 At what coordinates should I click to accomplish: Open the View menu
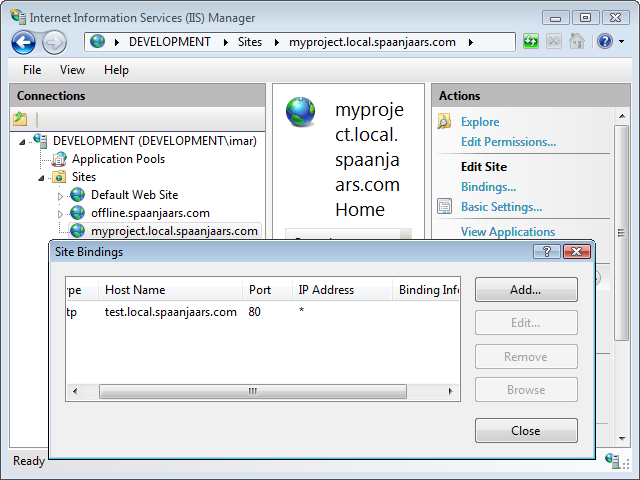click(x=72, y=70)
